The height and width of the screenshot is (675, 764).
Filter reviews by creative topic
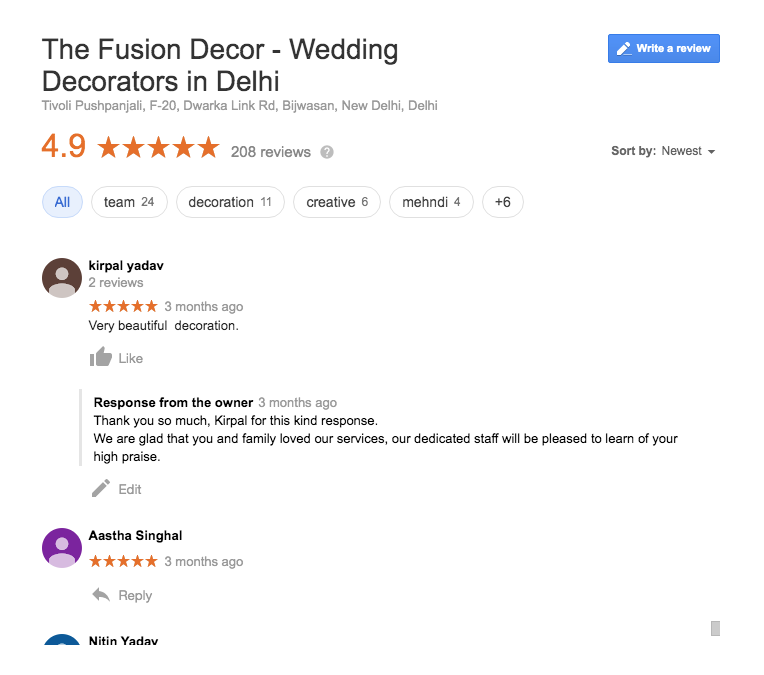(x=337, y=202)
